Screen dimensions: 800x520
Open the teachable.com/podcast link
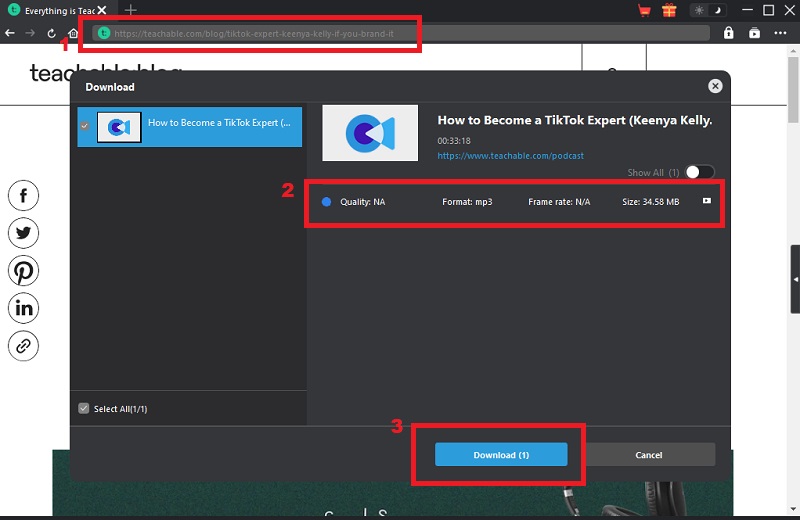pyautogui.click(x=510, y=156)
